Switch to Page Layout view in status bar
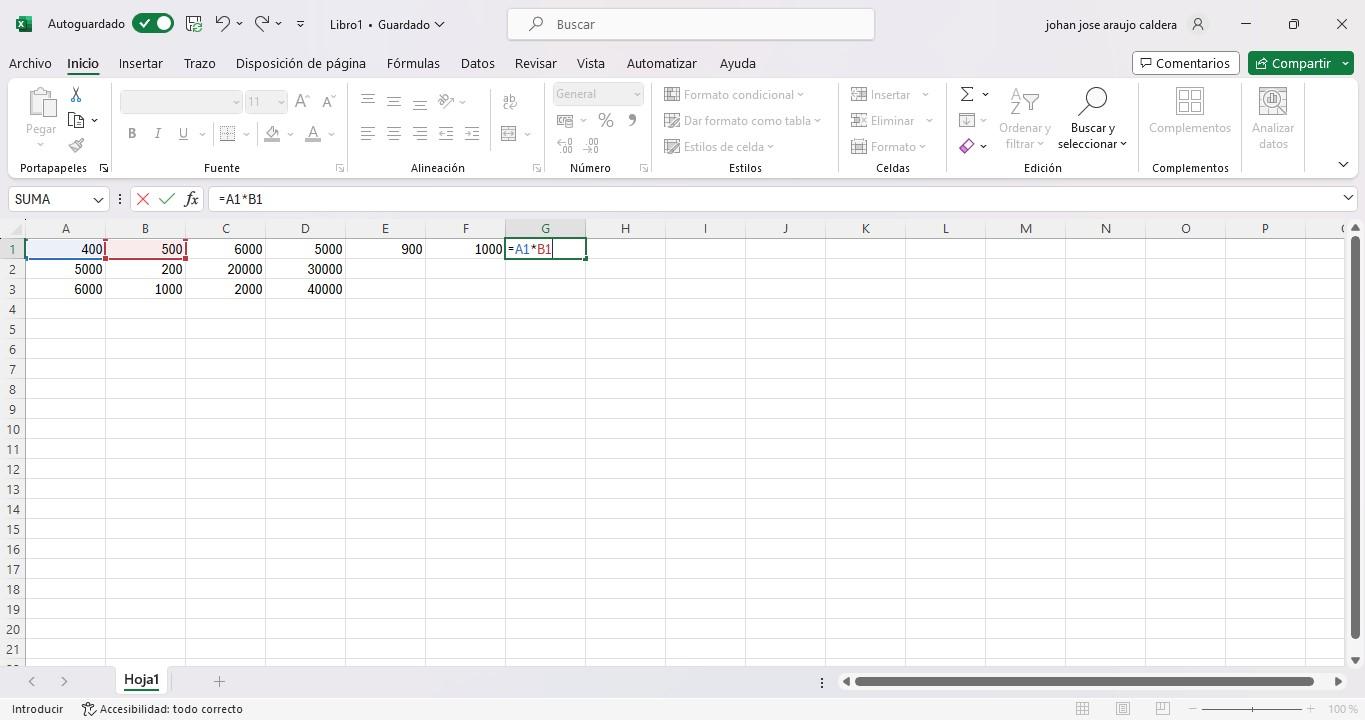This screenshot has width=1365, height=720. (1122, 709)
